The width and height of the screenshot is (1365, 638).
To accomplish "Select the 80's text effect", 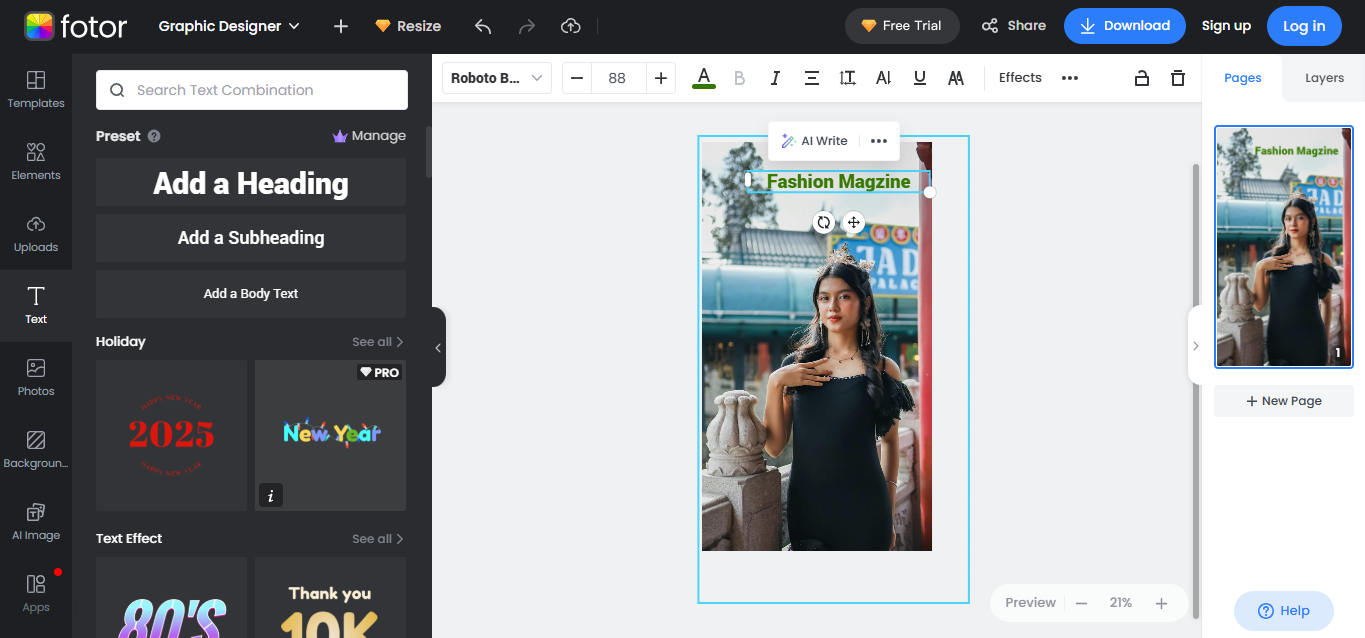I will (171, 598).
